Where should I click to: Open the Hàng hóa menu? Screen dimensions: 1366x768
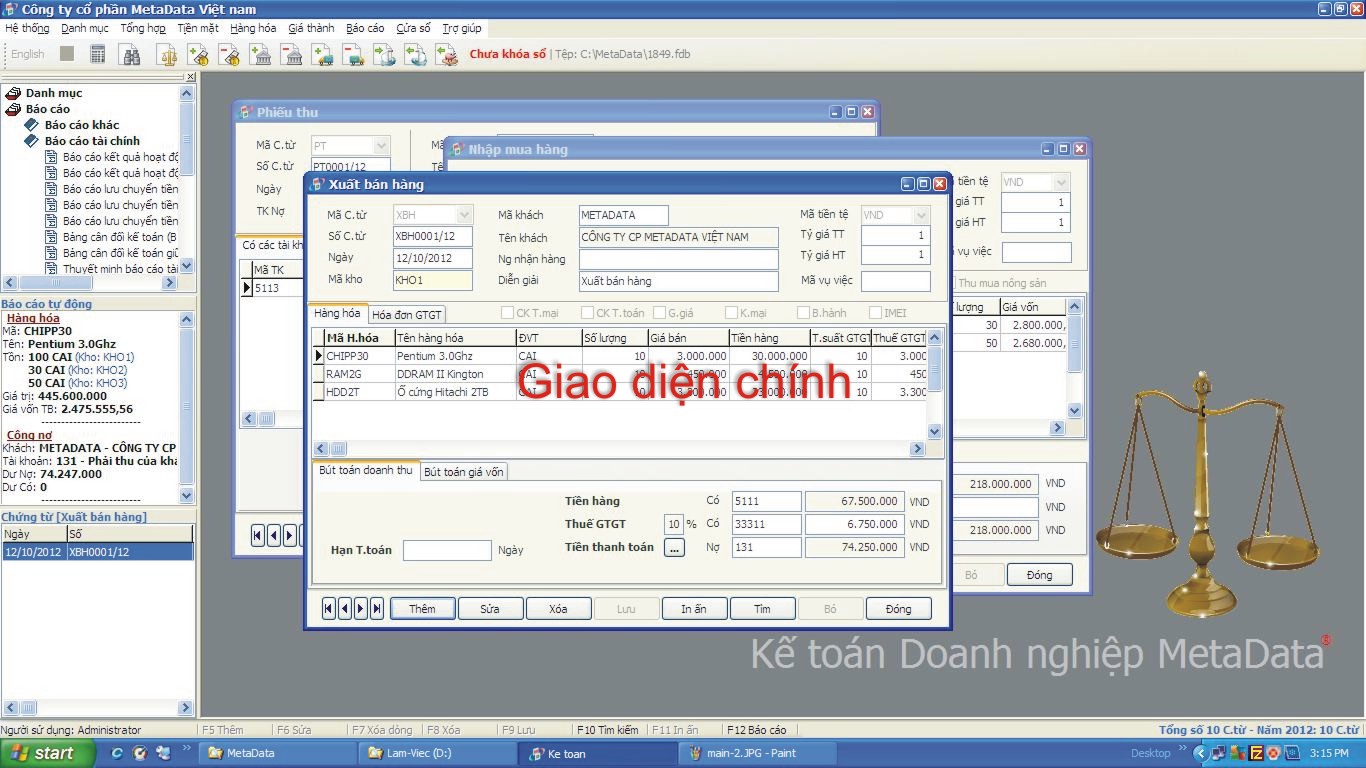[x=253, y=28]
